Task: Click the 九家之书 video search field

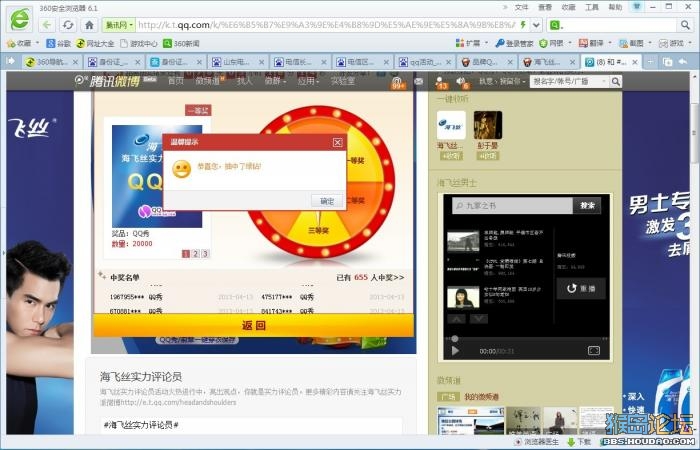Action: click(x=512, y=205)
